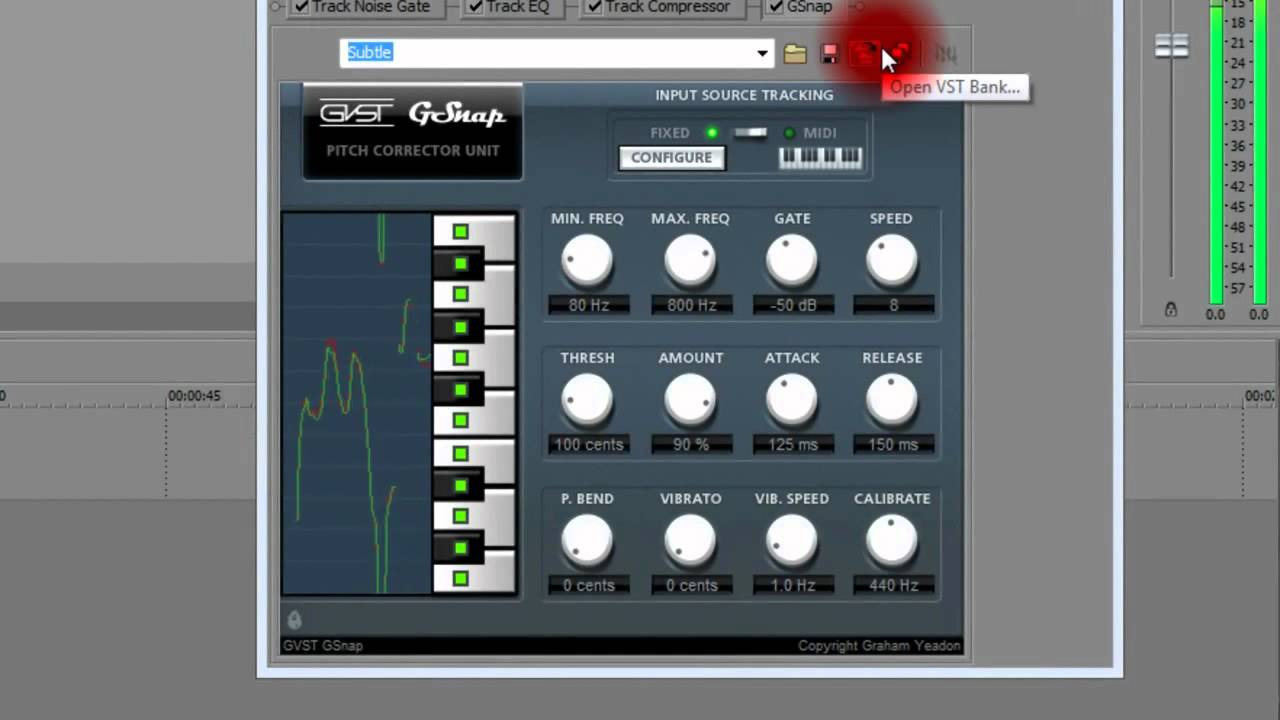This screenshot has width=1280, height=720.
Task: Toggle the F-sharp black key note
Action: 460,390
